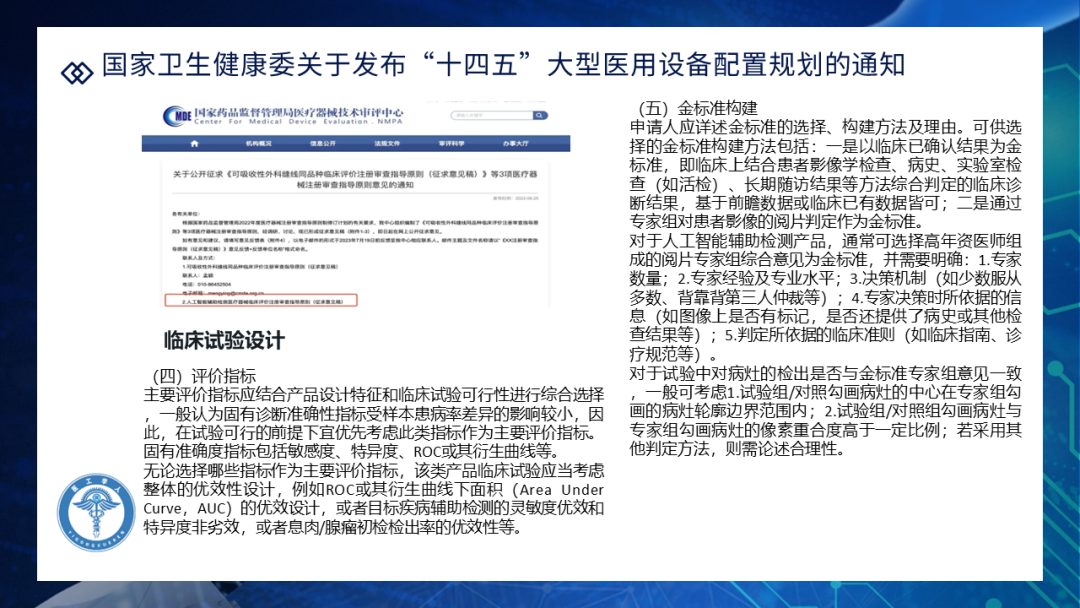Click the paragraph starting 申请人应详述金标准

825,175
